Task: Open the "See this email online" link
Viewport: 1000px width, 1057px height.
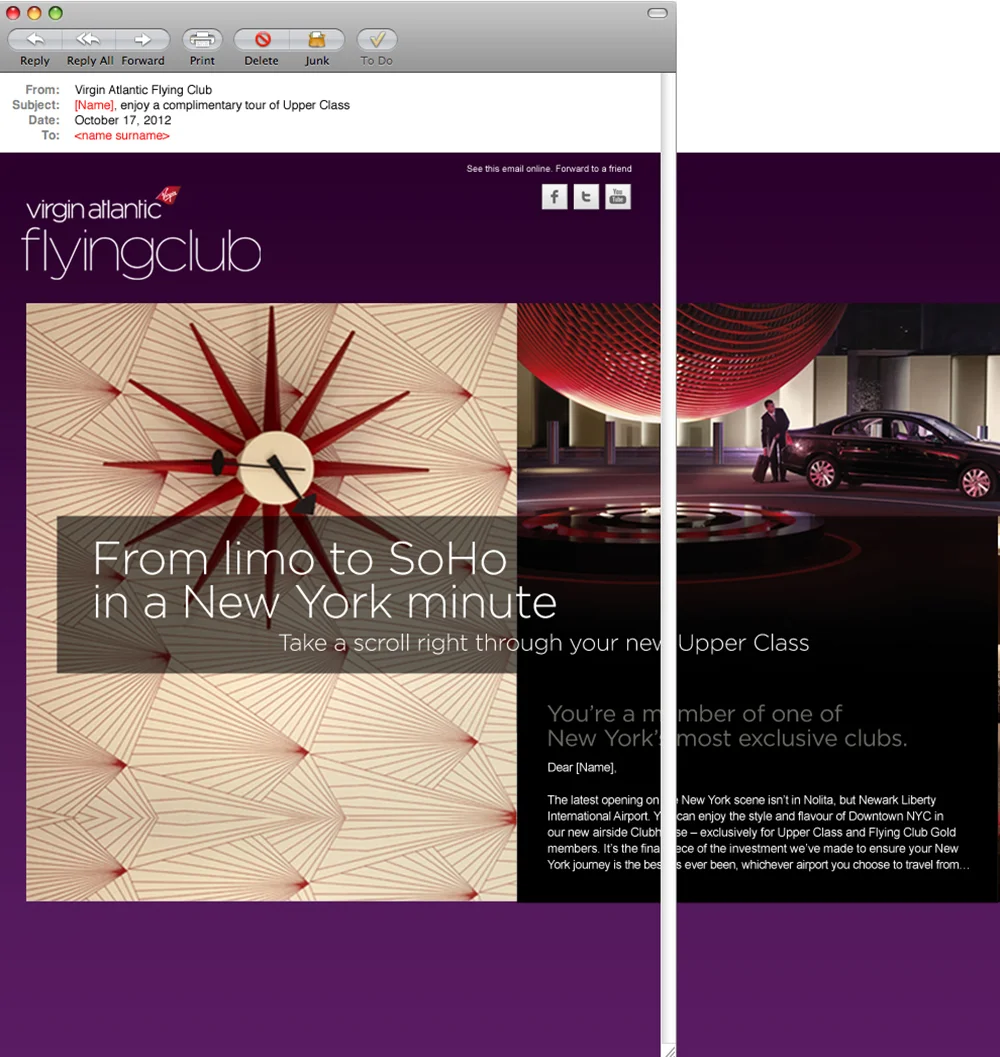Action: pyautogui.click(x=509, y=169)
